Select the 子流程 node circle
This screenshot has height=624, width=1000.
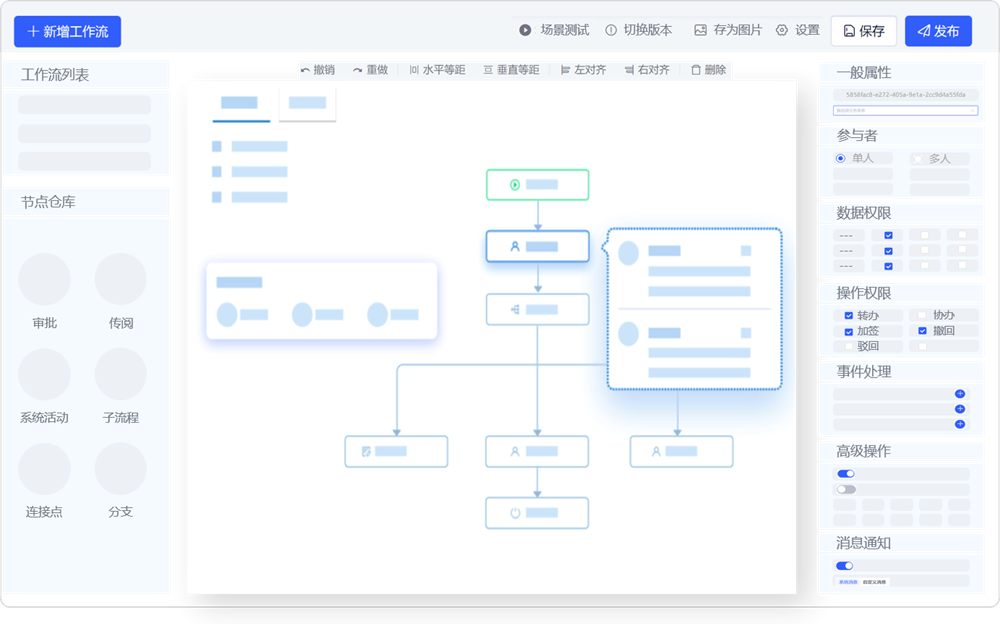click(121, 374)
